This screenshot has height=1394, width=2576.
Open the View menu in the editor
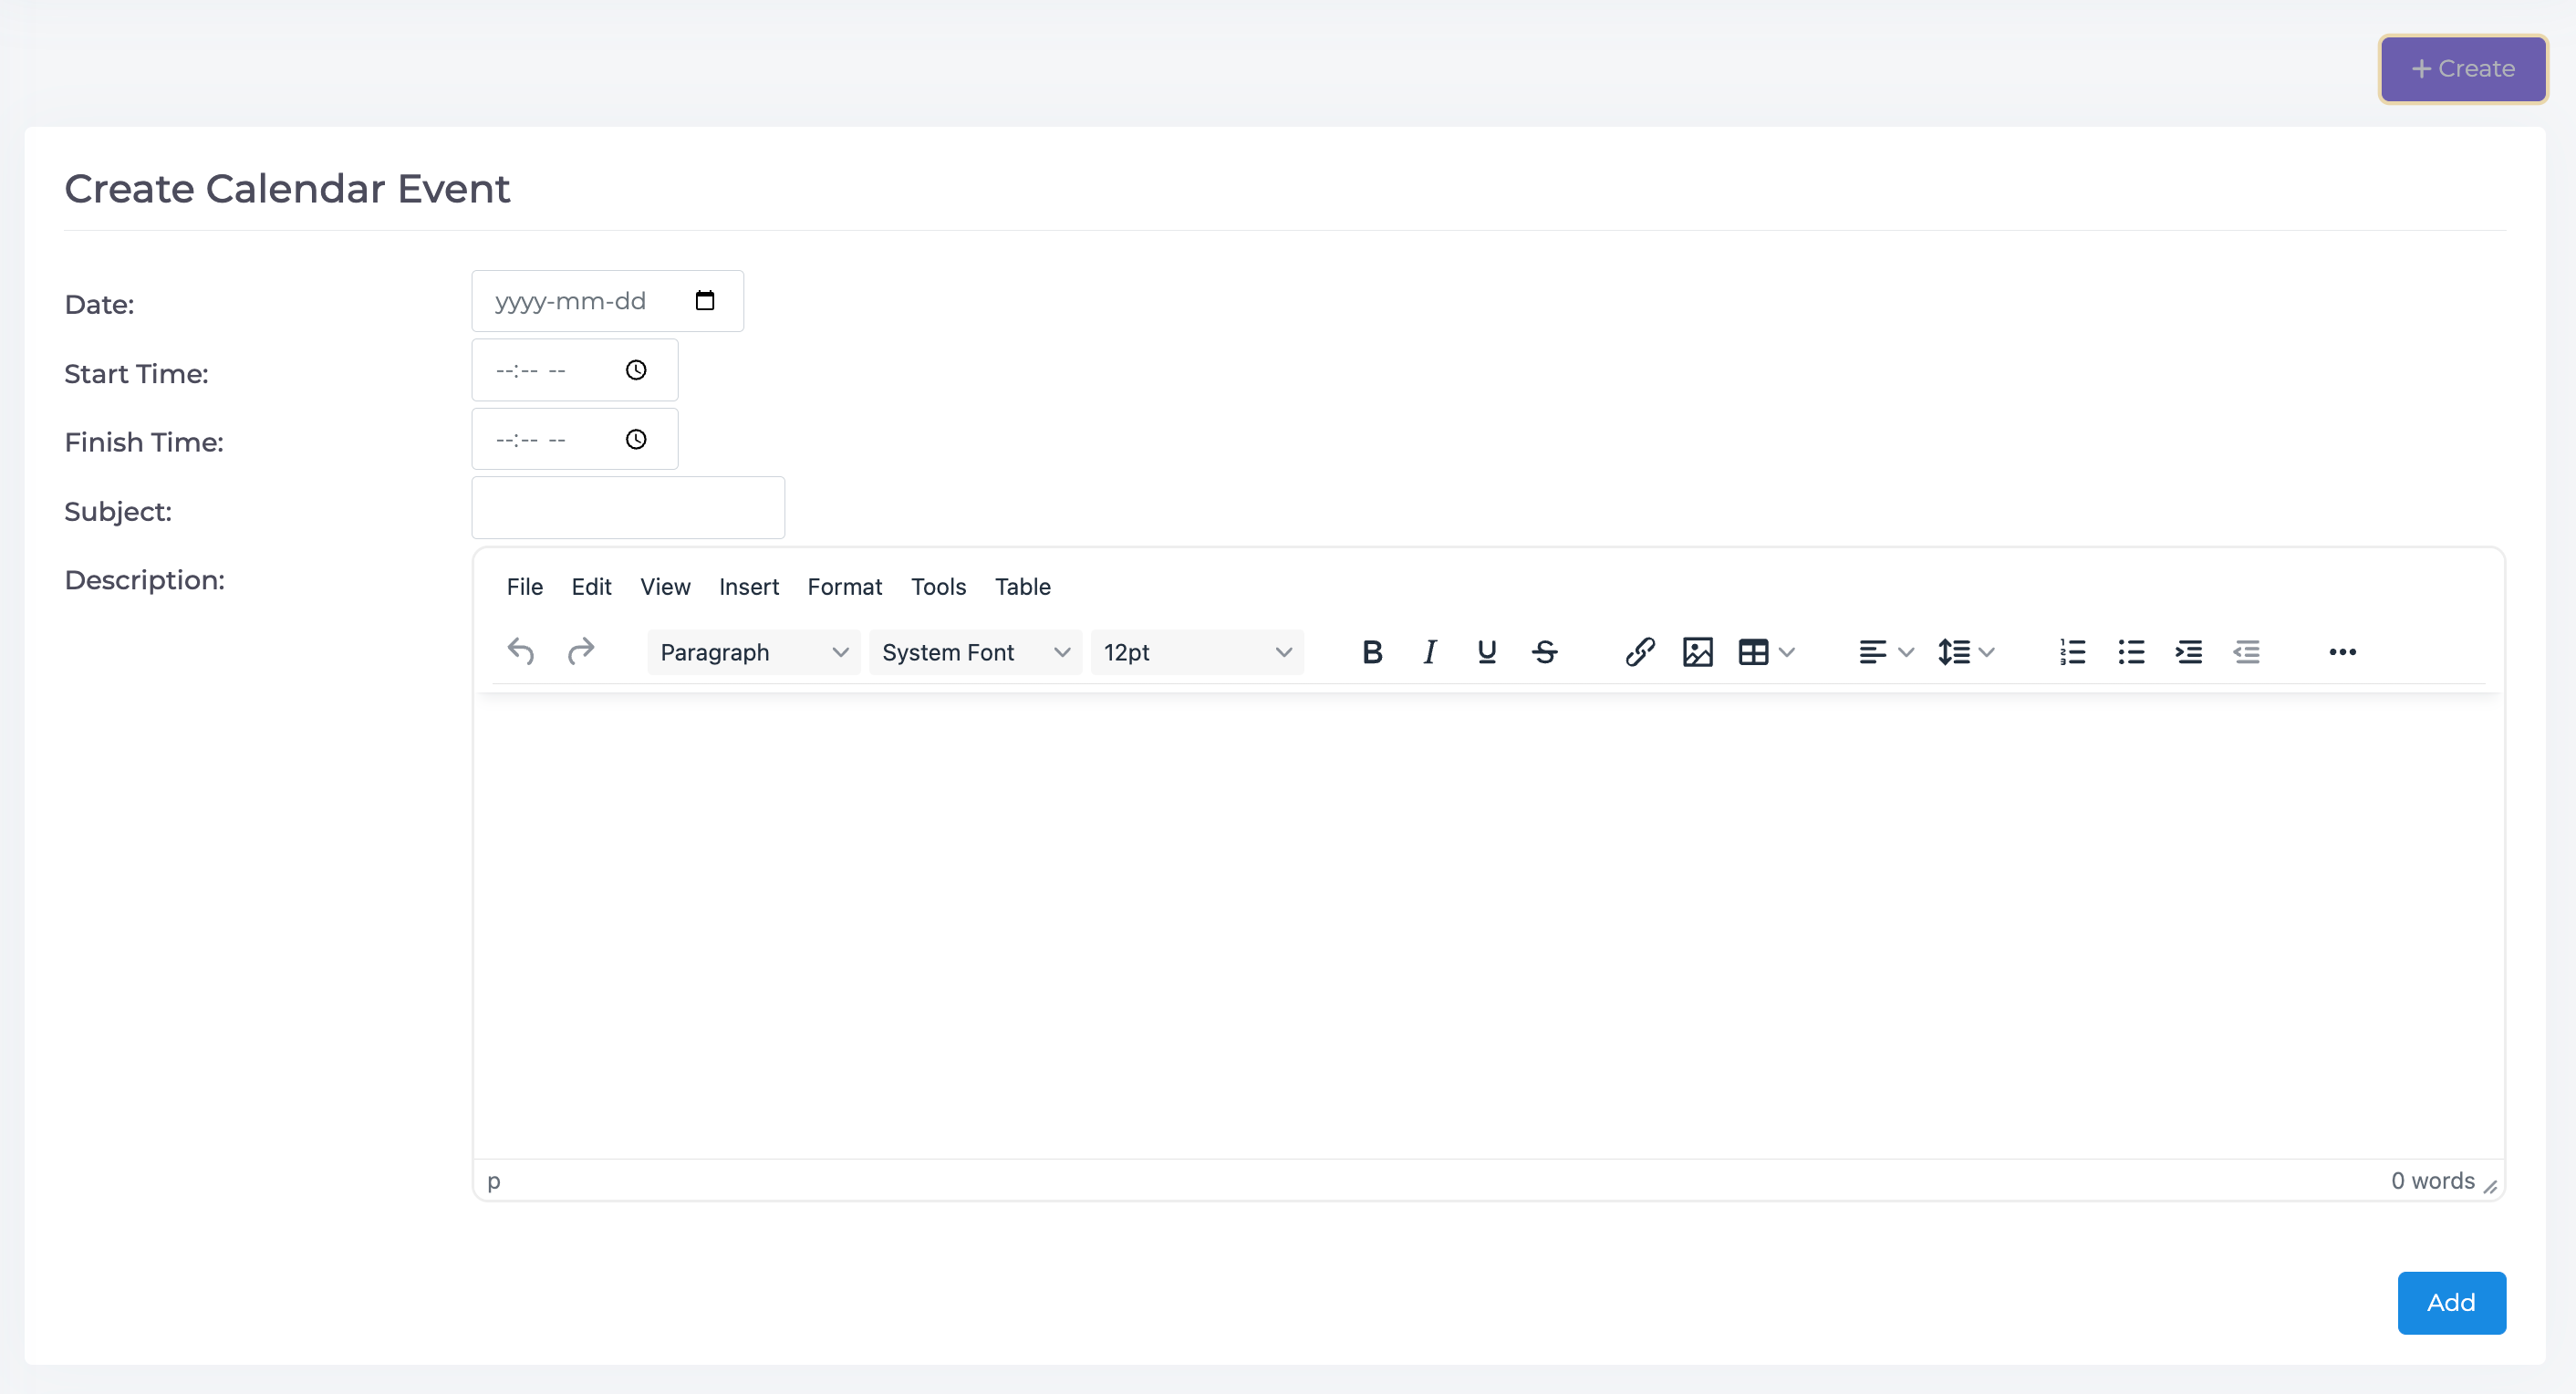point(665,587)
